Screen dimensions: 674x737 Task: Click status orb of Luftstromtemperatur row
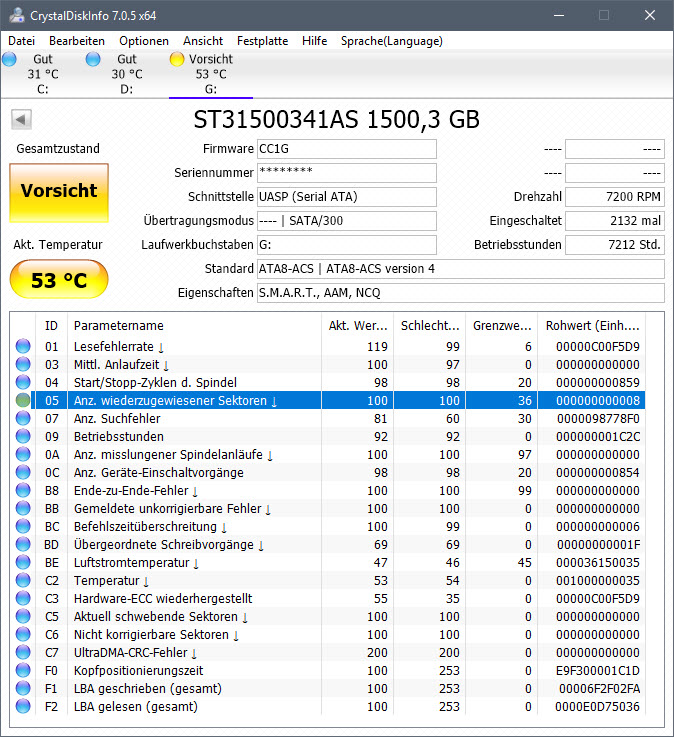click(x=23, y=562)
